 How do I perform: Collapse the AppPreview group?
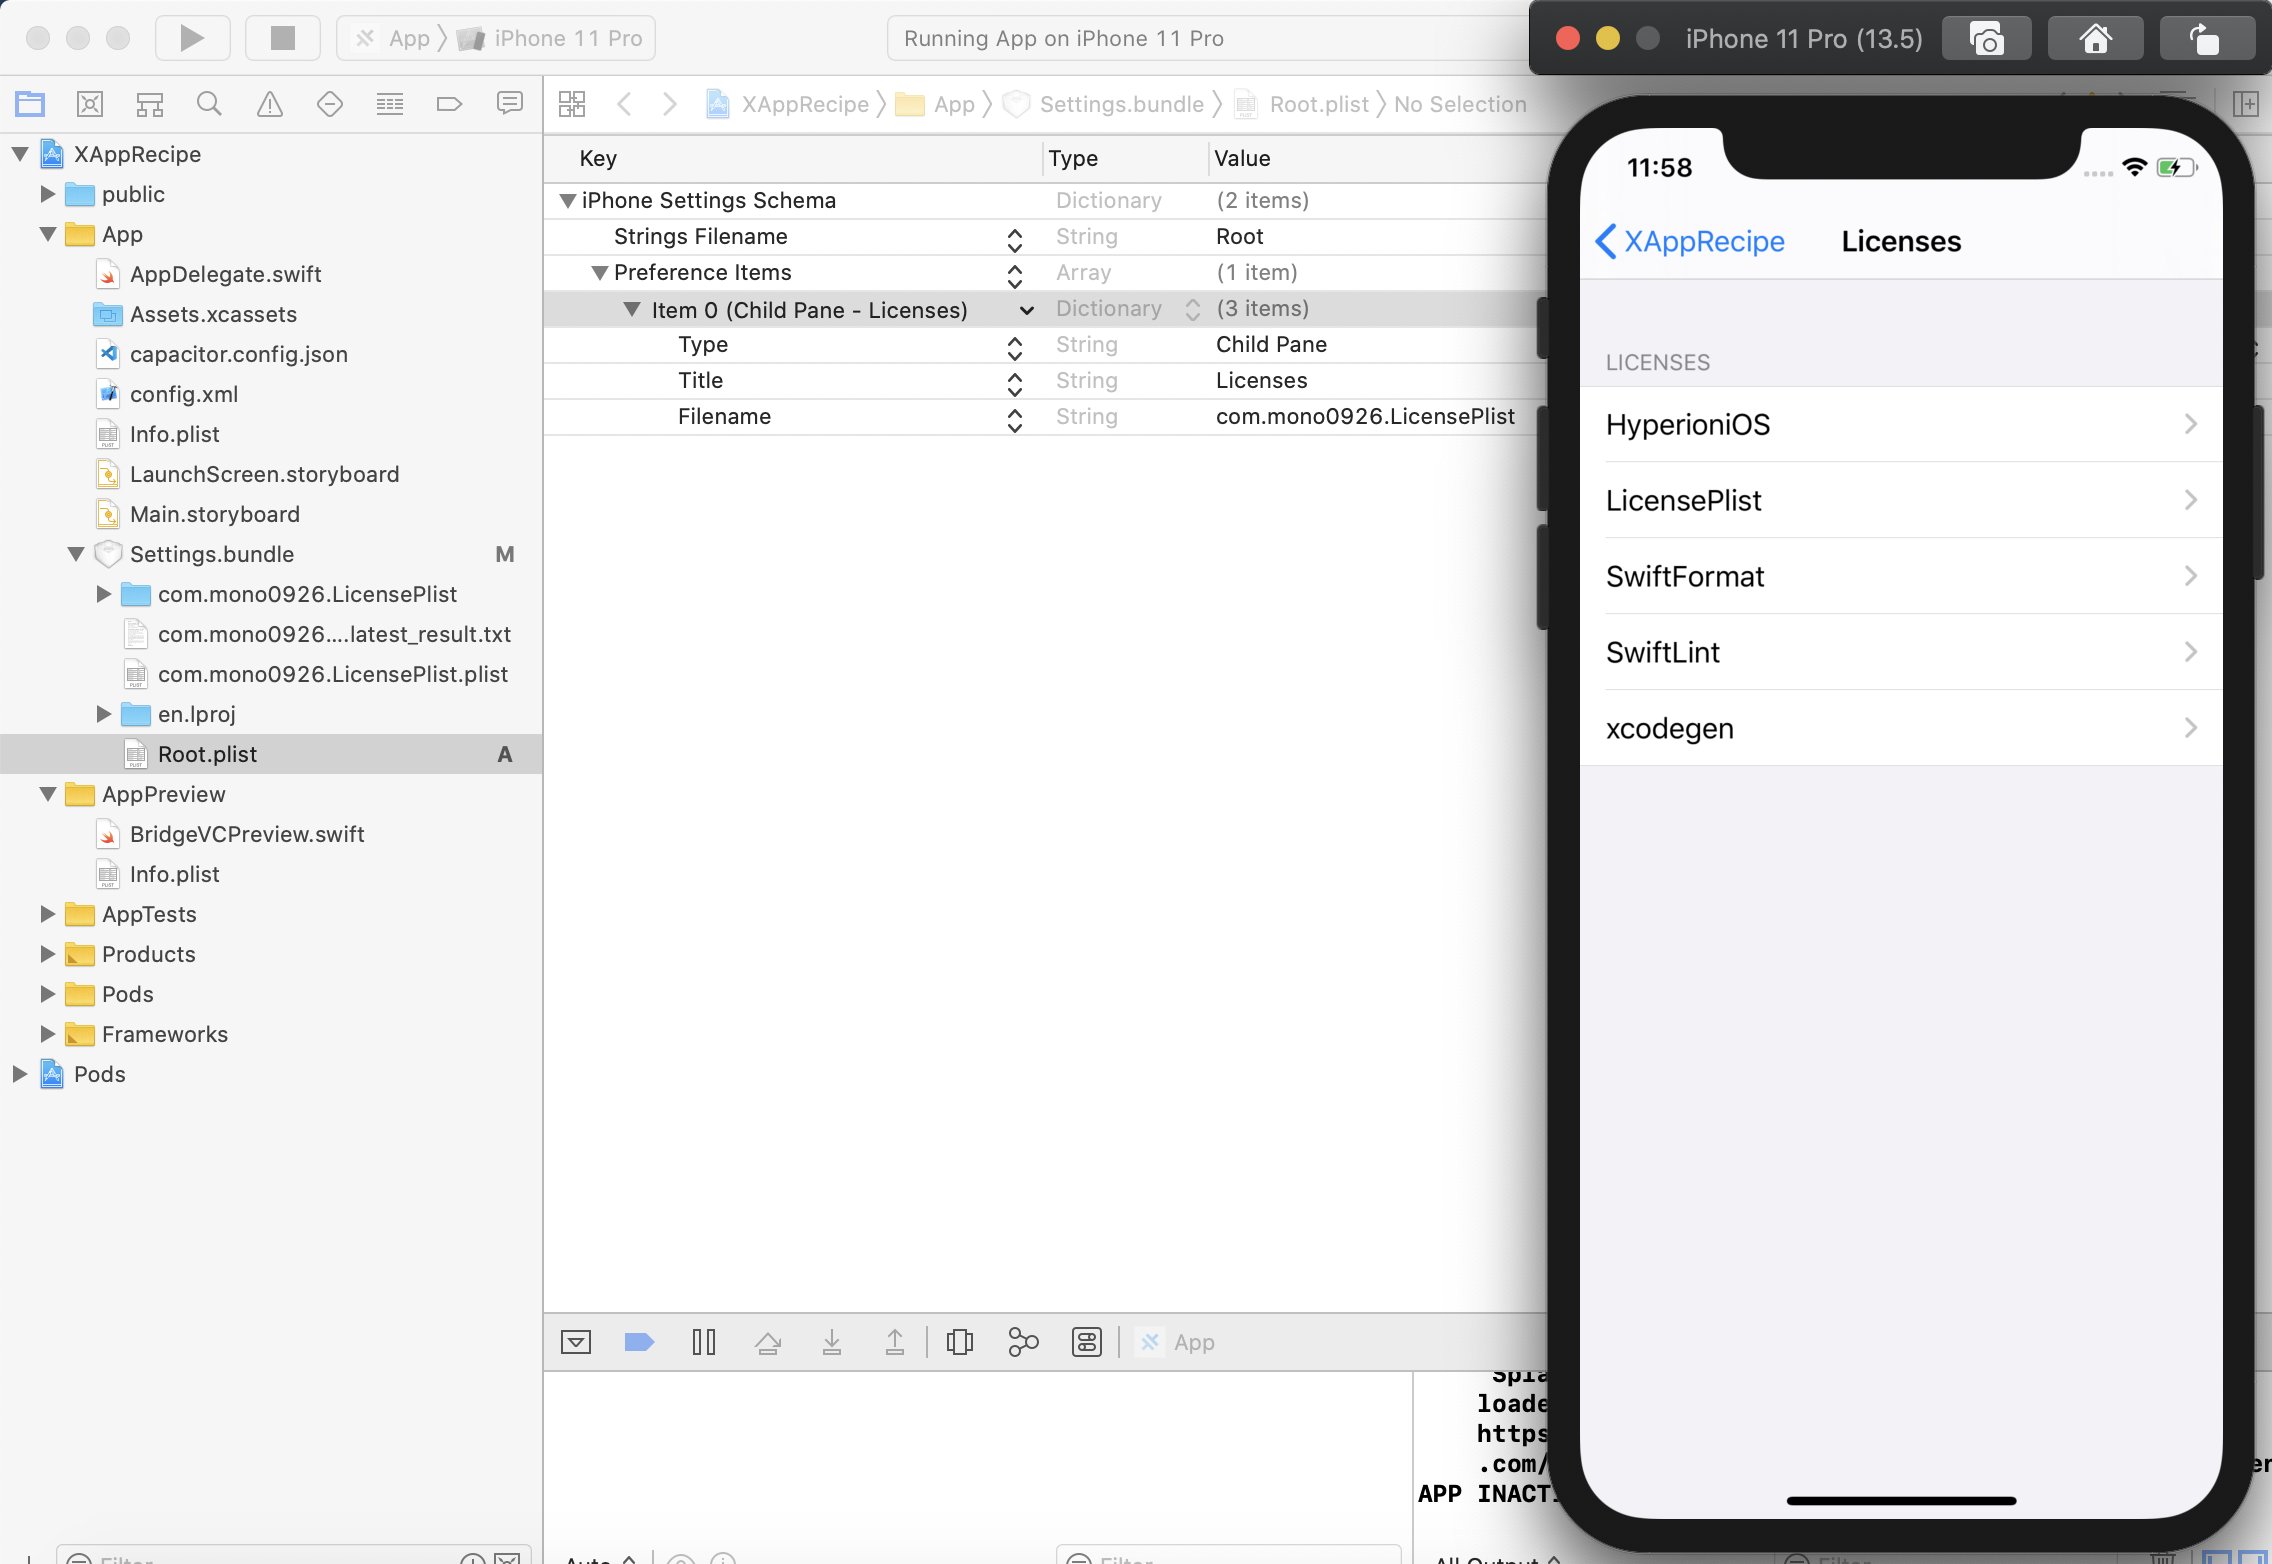click(x=47, y=794)
